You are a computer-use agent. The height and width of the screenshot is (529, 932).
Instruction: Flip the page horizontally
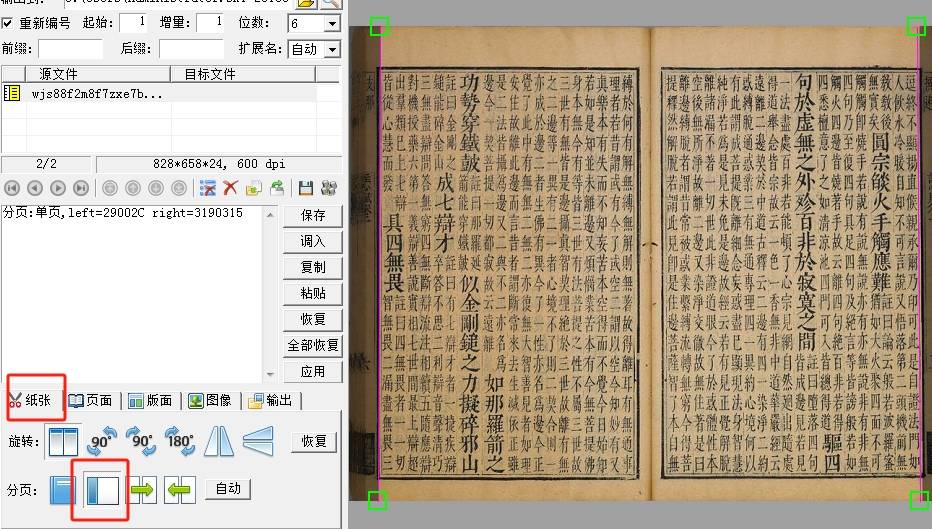(219, 441)
